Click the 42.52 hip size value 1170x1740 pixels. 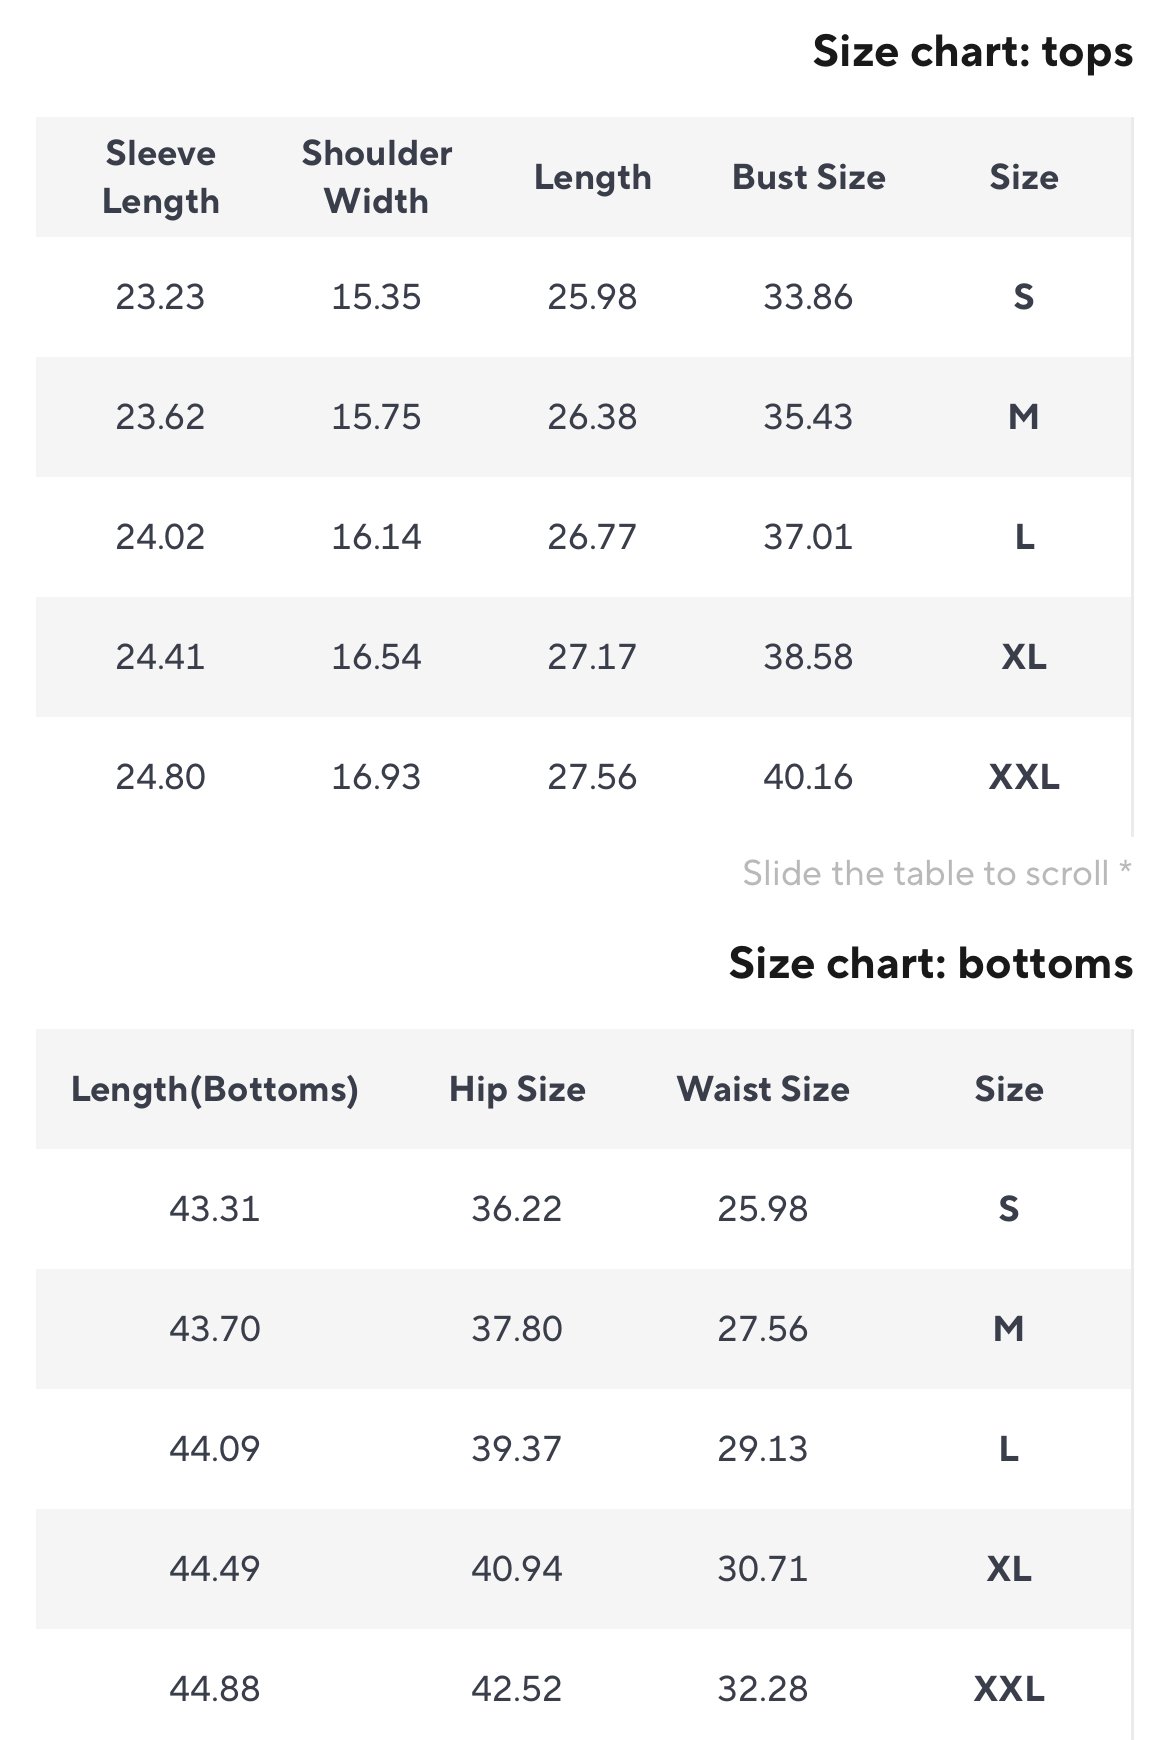[x=517, y=1689]
